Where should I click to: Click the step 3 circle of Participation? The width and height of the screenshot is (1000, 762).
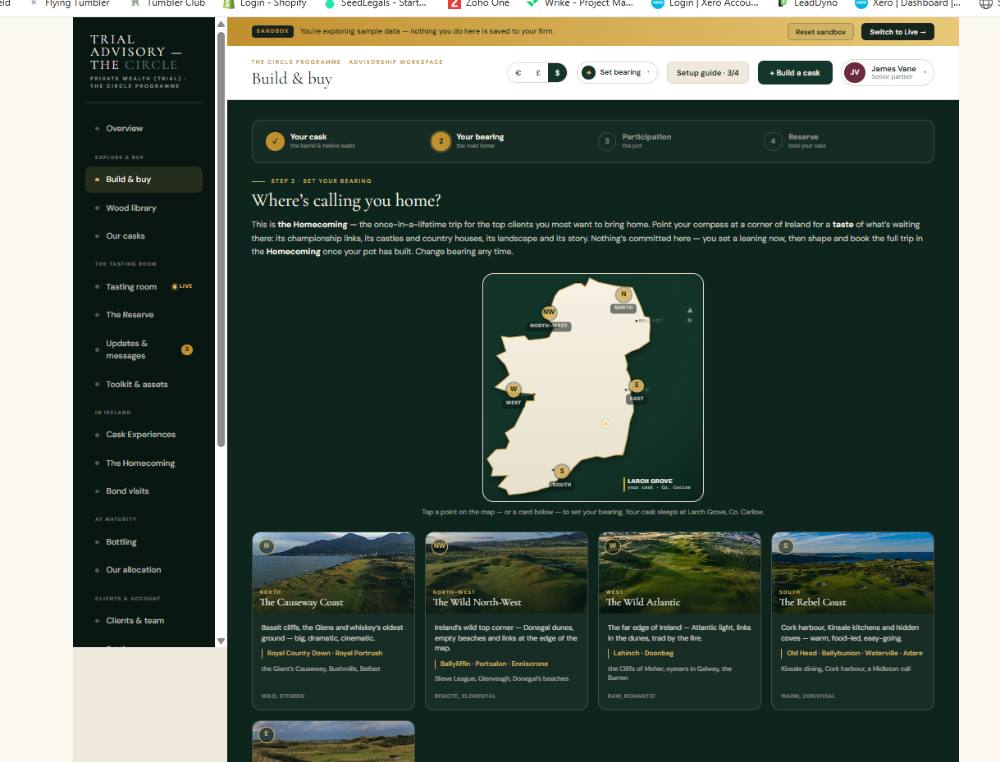[607, 141]
